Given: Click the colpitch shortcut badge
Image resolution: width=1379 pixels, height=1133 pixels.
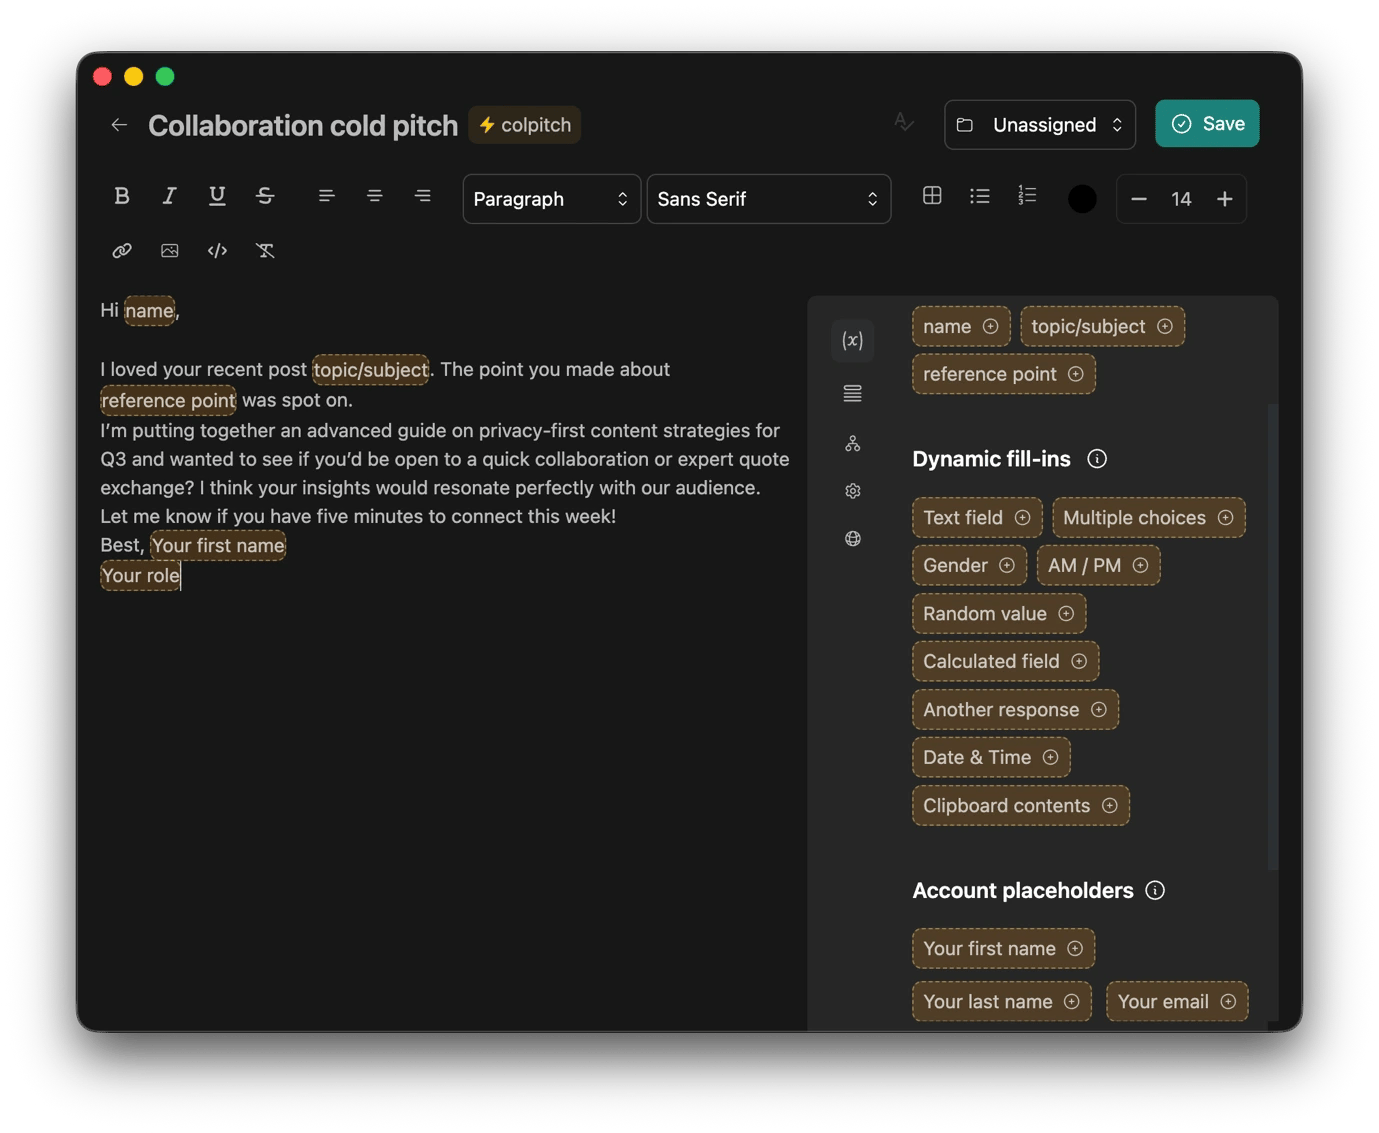Looking at the screenshot, I should click(524, 125).
